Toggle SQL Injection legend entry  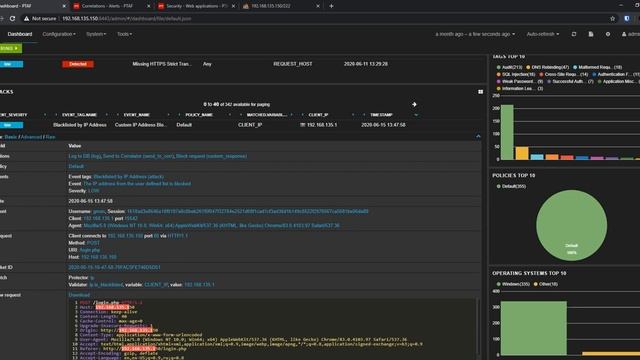click(x=516, y=75)
